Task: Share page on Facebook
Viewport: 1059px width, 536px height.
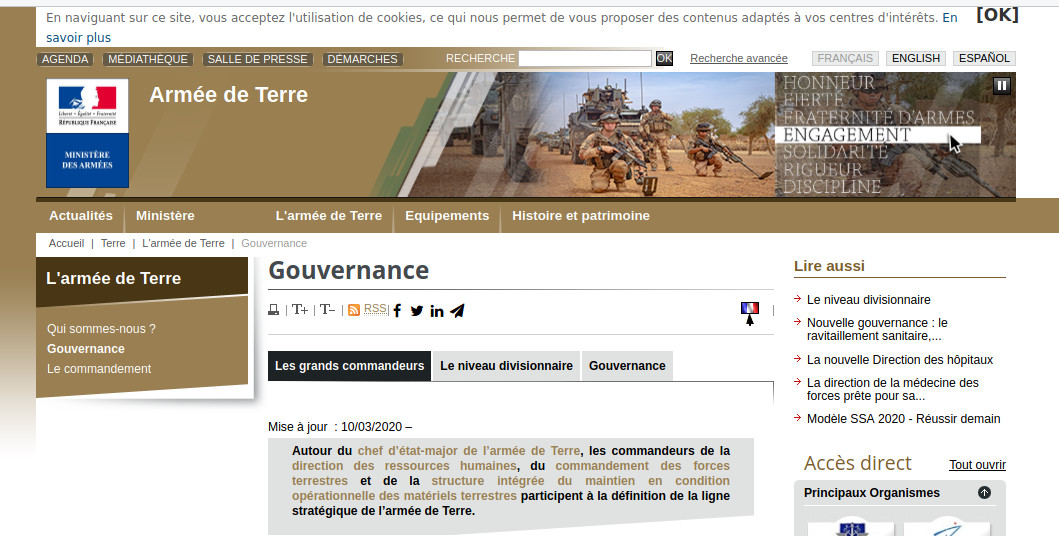Action: 397,311
